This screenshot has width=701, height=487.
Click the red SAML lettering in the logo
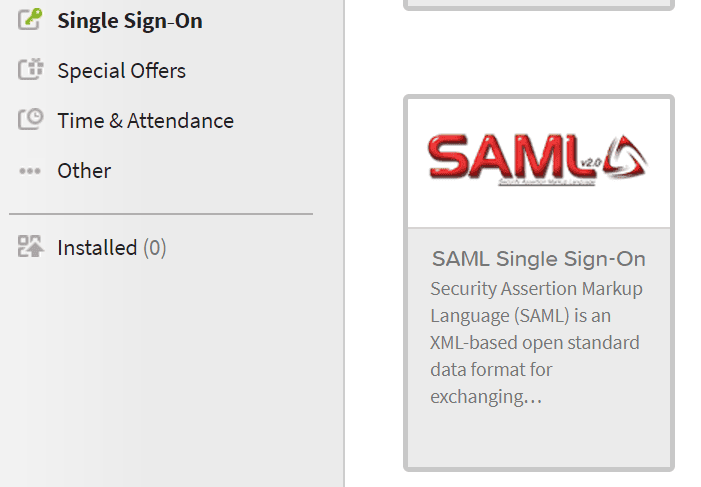point(506,156)
